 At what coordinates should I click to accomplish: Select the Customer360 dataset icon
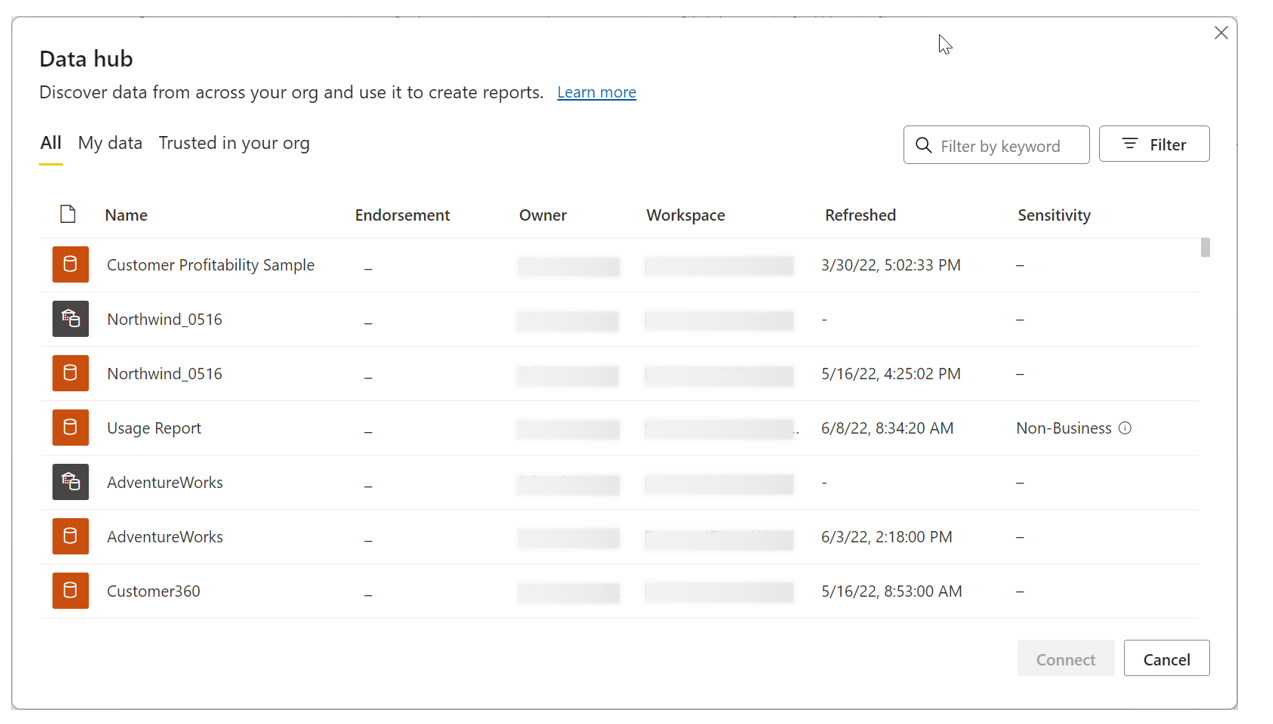pyautogui.click(x=70, y=591)
